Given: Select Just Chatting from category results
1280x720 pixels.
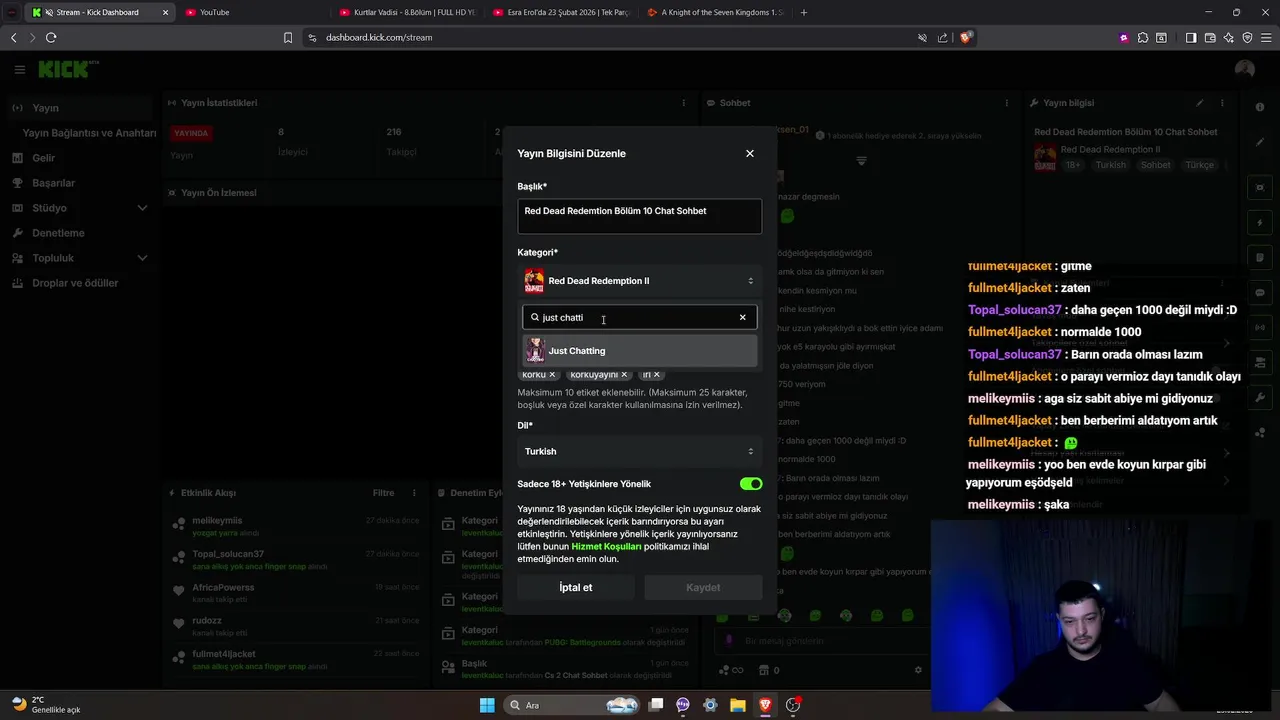Looking at the screenshot, I should click(x=640, y=351).
